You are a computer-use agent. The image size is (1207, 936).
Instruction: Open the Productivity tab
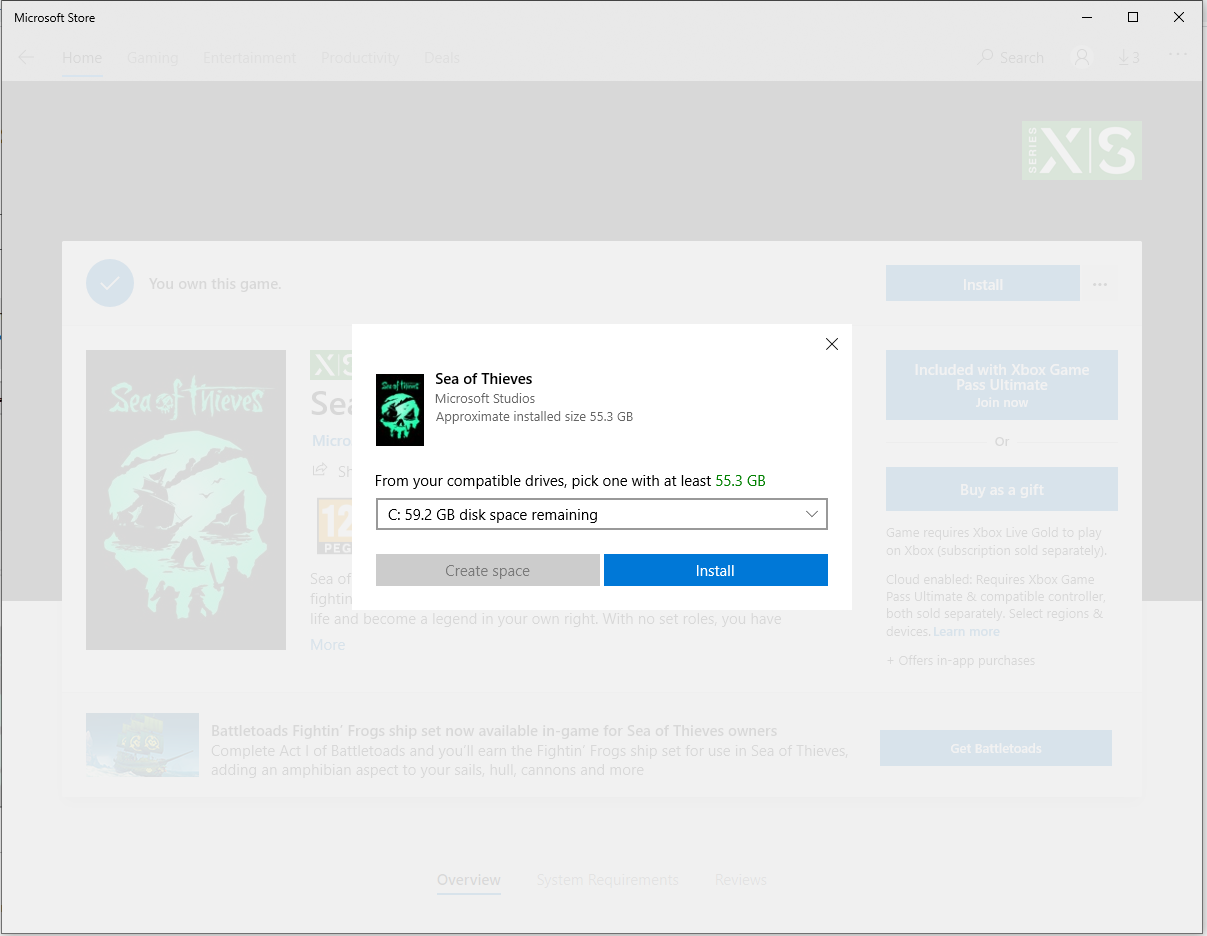(x=360, y=58)
